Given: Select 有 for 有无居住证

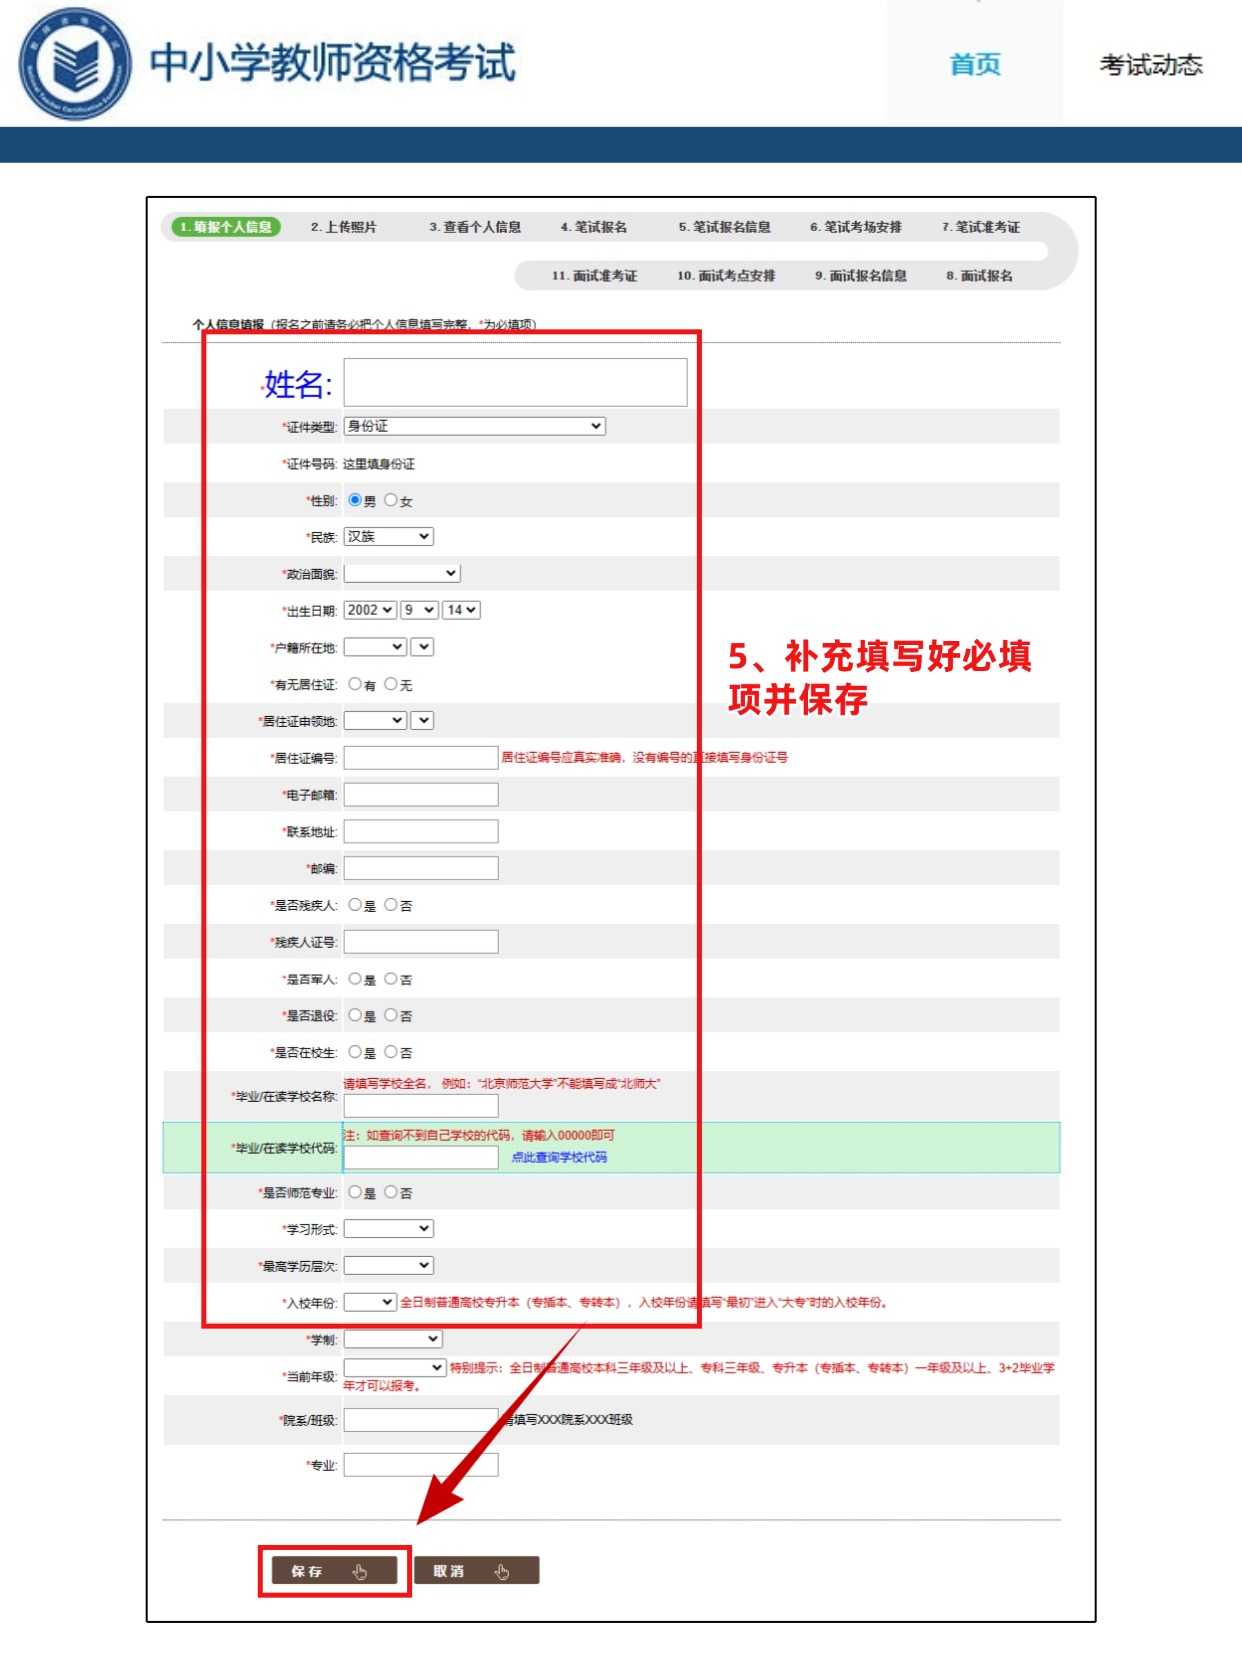Looking at the screenshot, I should [x=355, y=684].
